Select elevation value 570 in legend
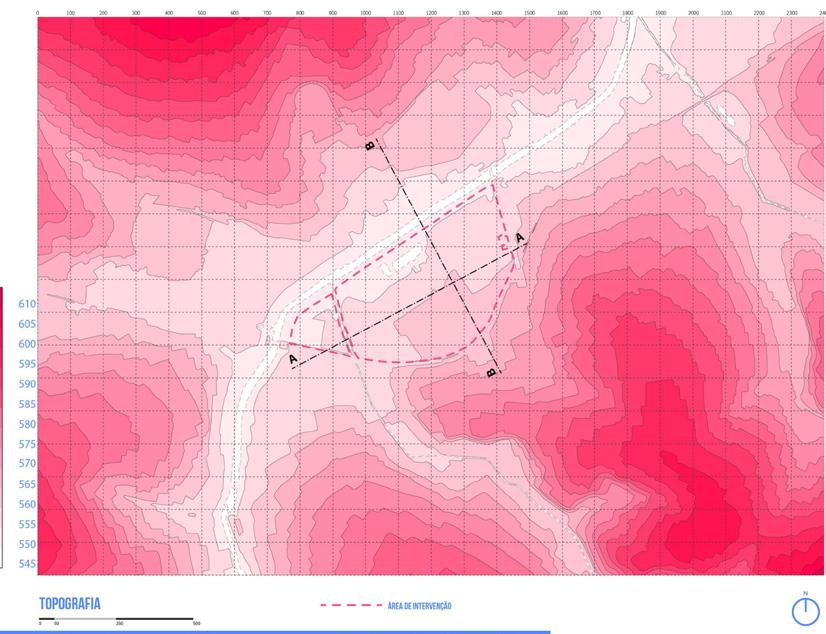 point(27,463)
